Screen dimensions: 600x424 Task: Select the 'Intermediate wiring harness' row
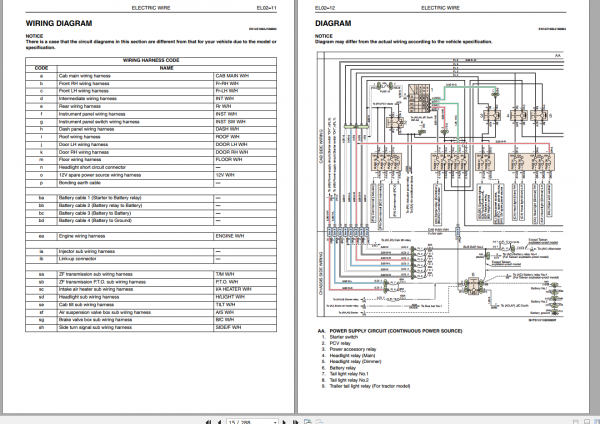(x=151, y=99)
